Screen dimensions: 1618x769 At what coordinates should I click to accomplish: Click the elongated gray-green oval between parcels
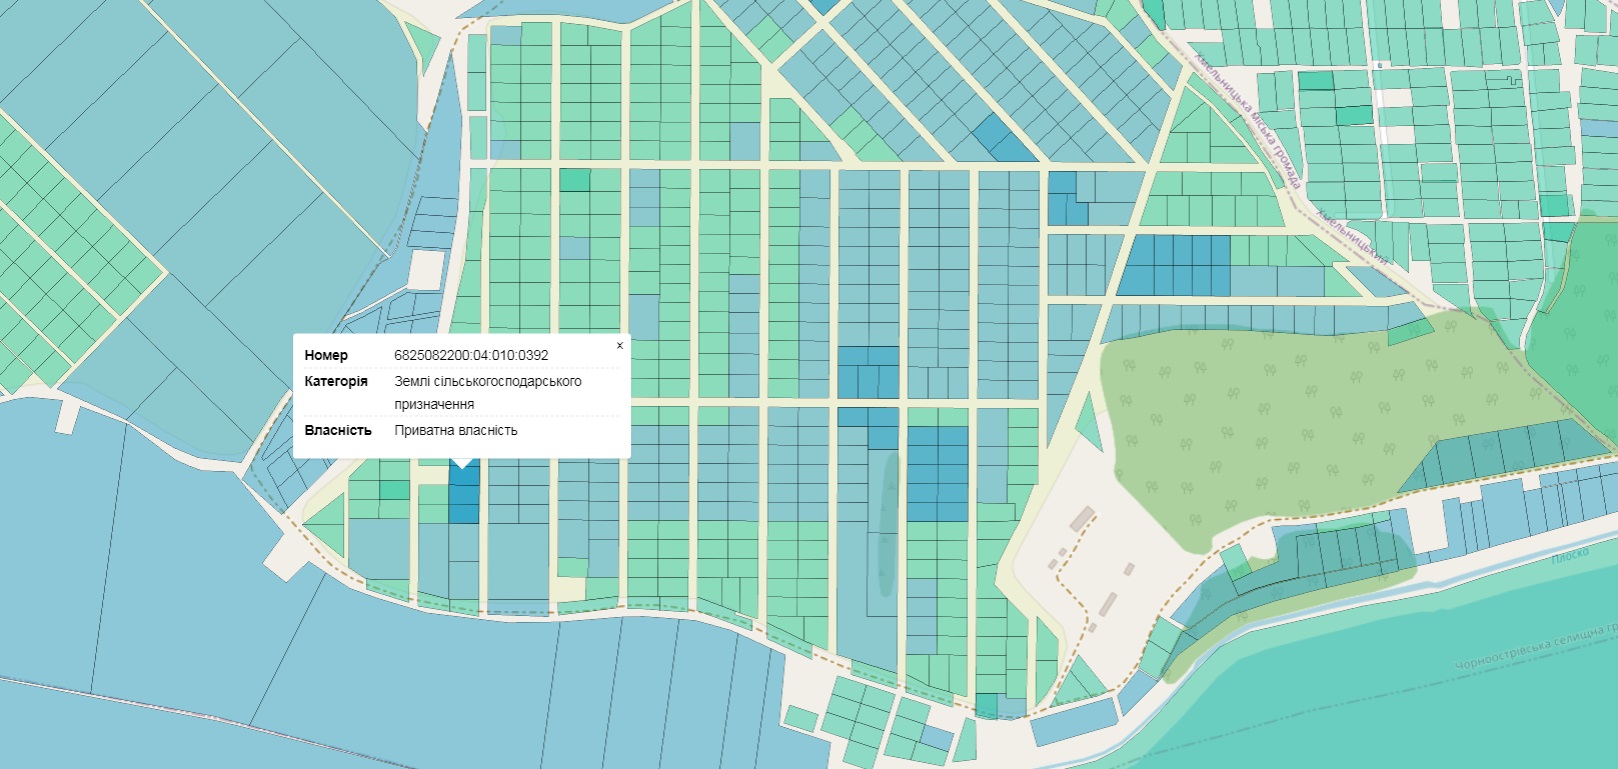pos(886,525)
